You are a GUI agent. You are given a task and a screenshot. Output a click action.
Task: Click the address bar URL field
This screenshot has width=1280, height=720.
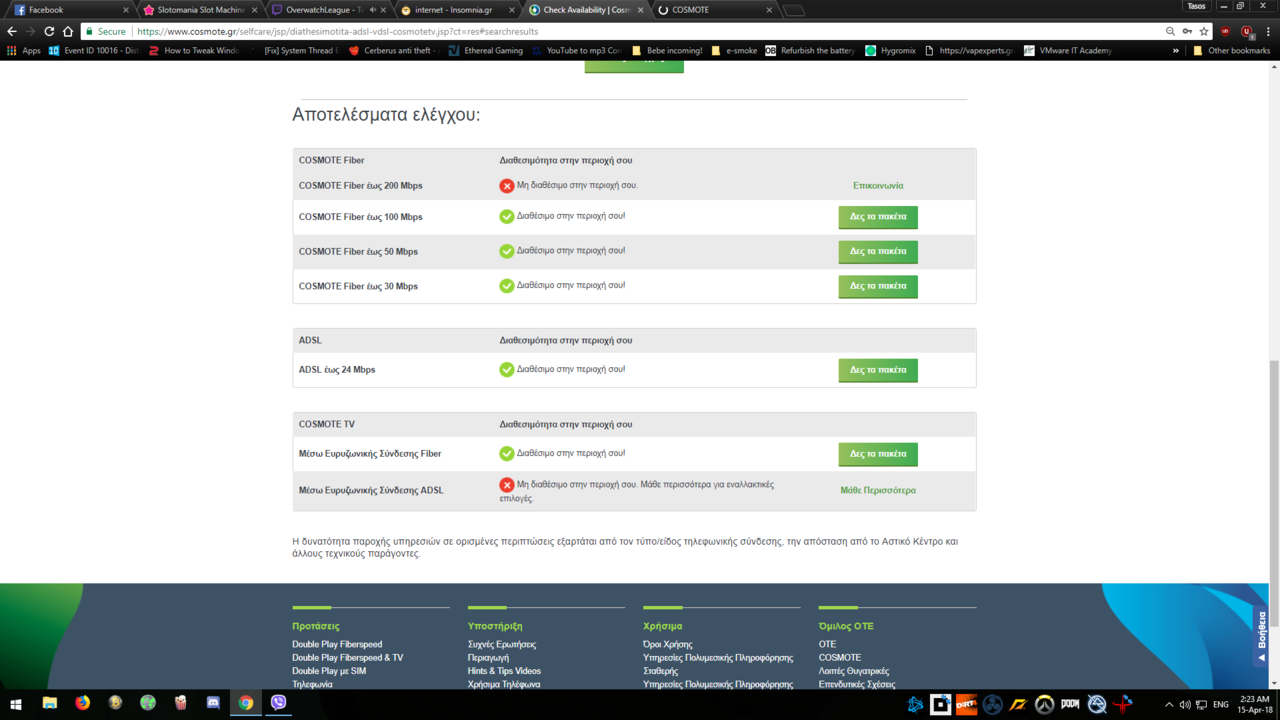(648, 31)
